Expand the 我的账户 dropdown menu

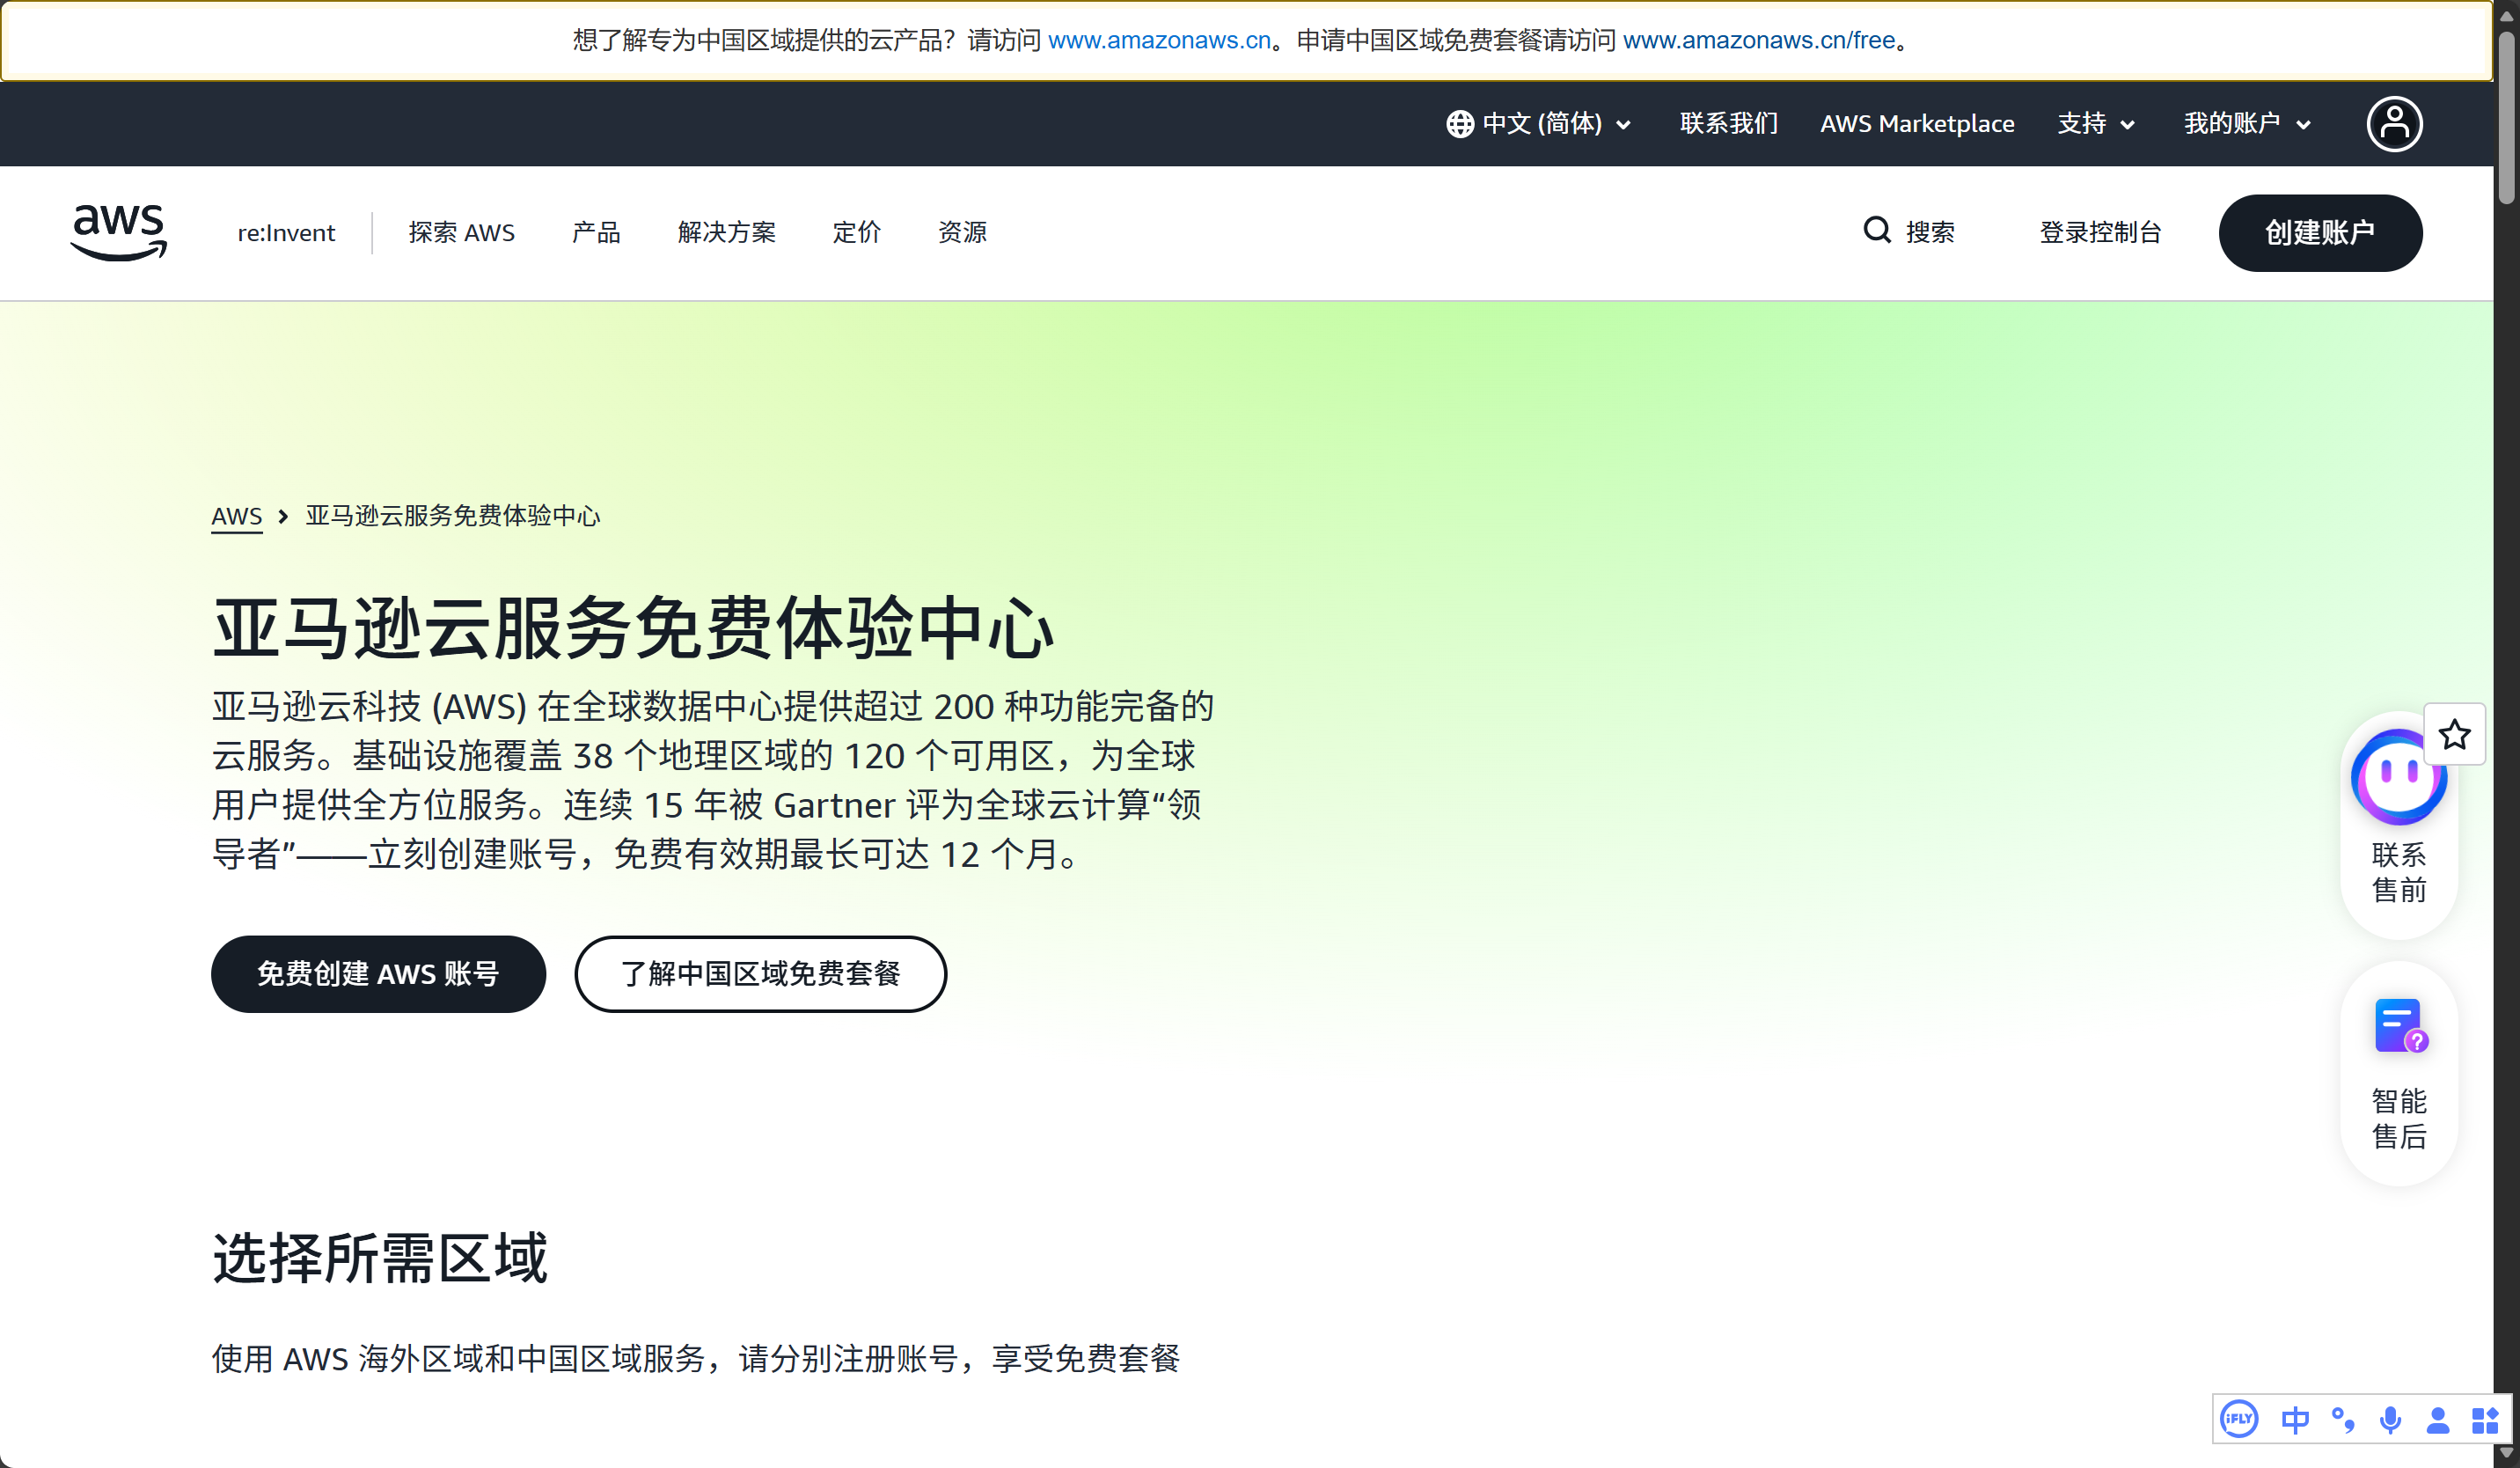[2247, 124]
